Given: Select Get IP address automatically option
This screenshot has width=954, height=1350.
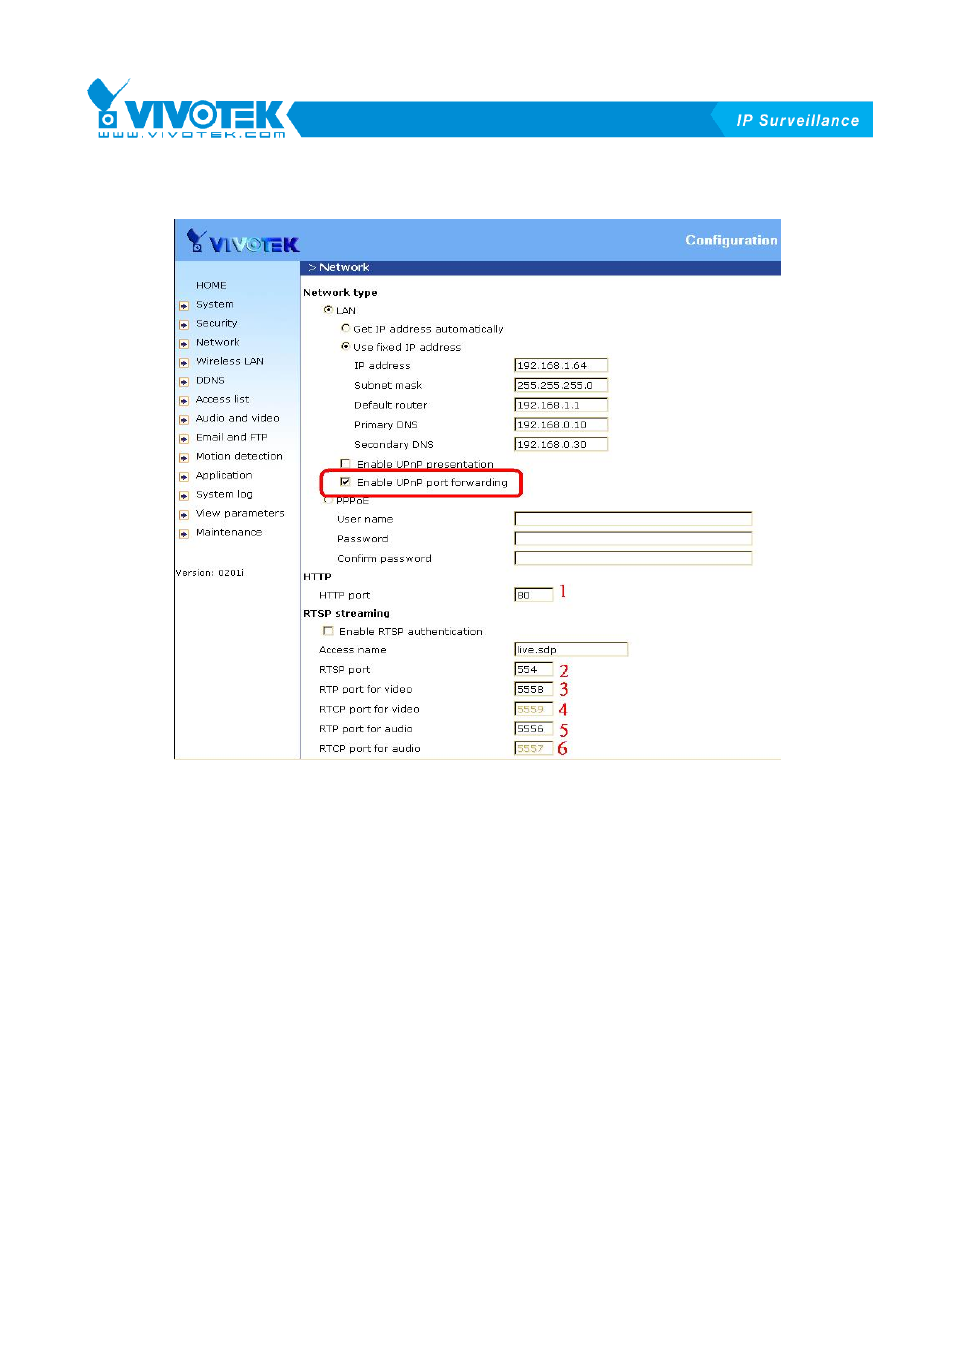Looking at the screenshot, I should (x=345, y=328).
